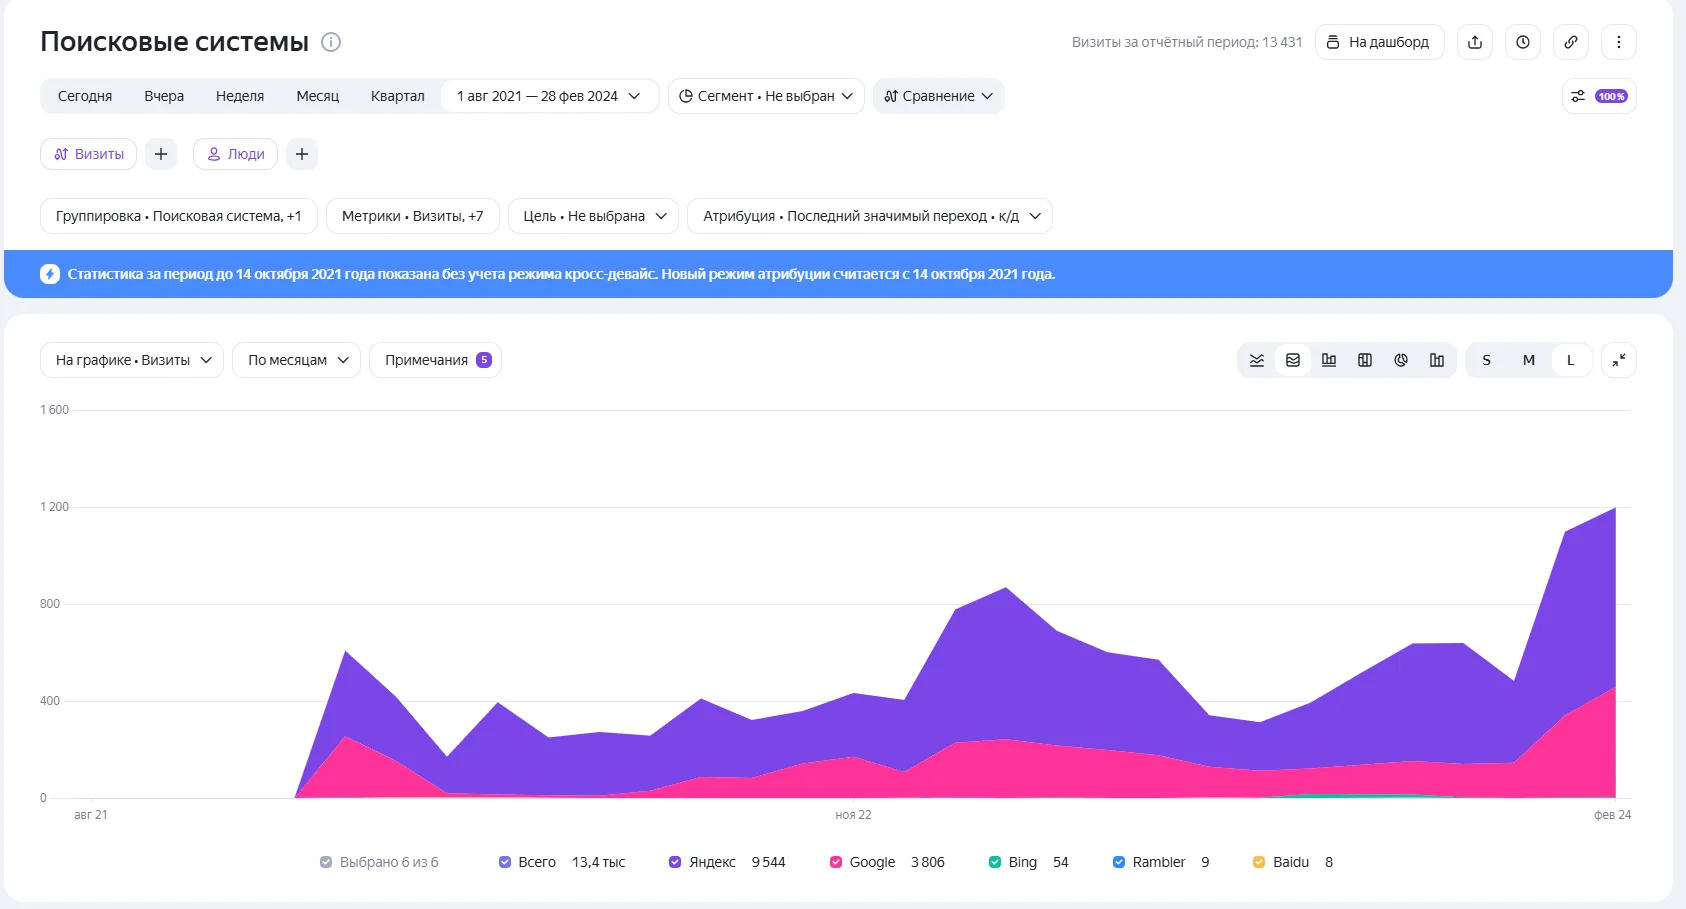Switch period to Вчера
The width and height of the screenshot is (1686, 909).
(164, 96)
